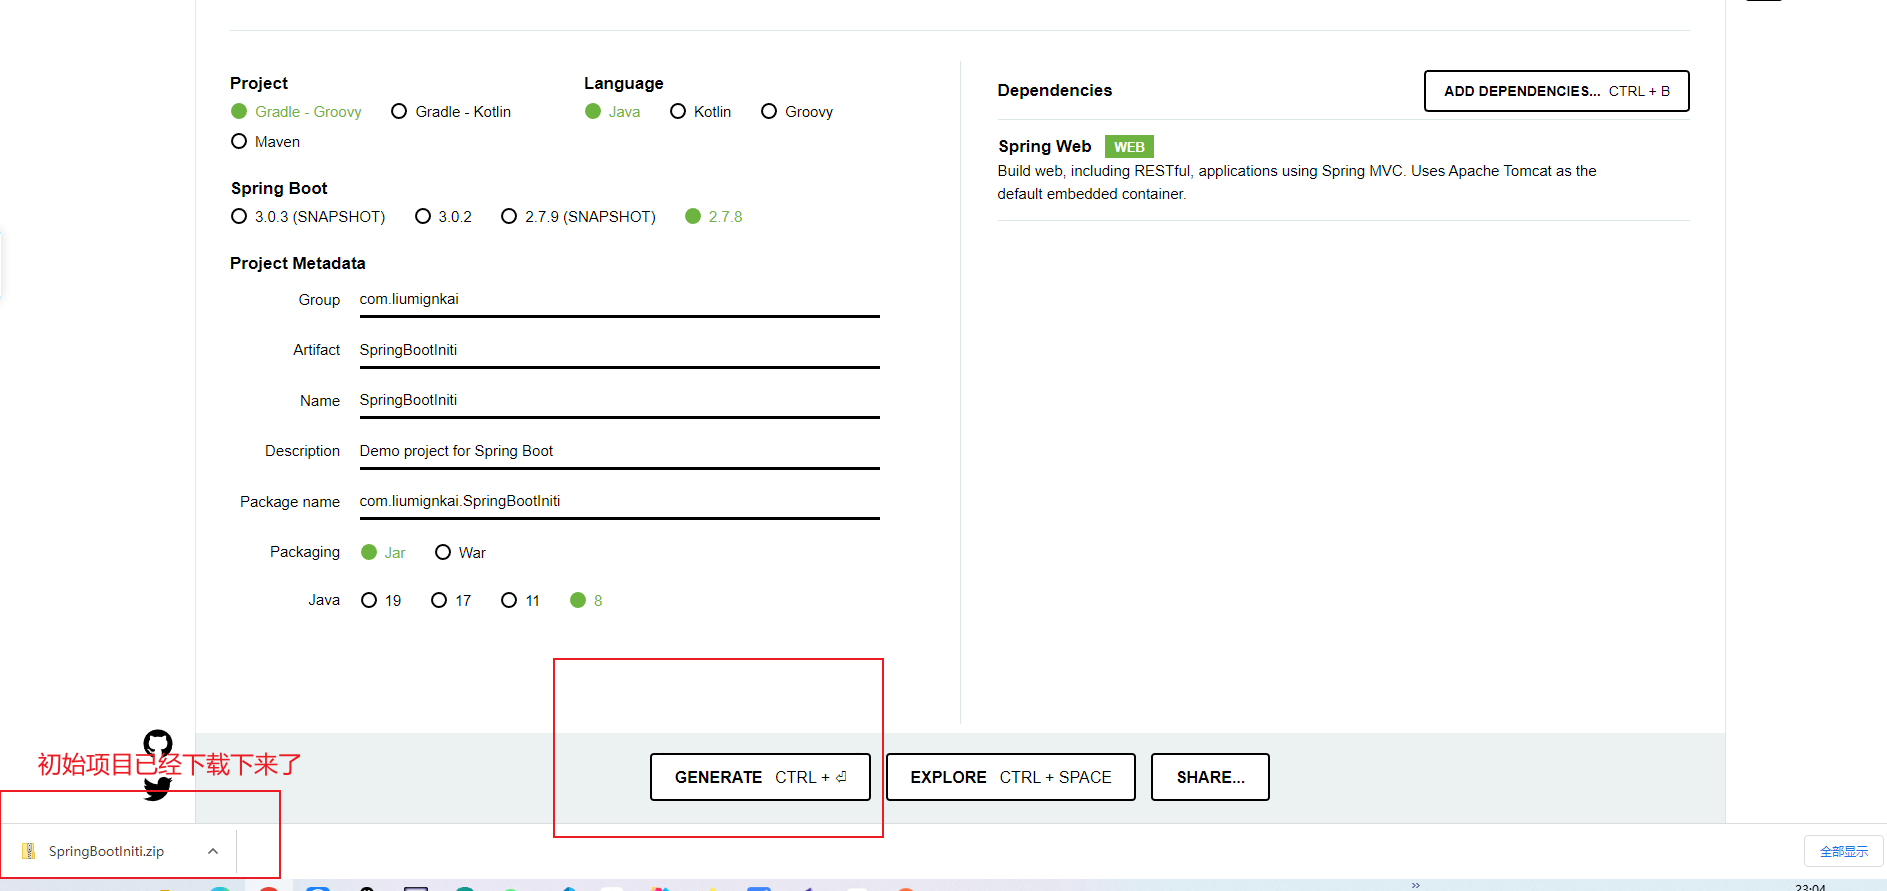Select Java version 11
The width and height of the screenshot is (1887, 891).
pos(509,600)
